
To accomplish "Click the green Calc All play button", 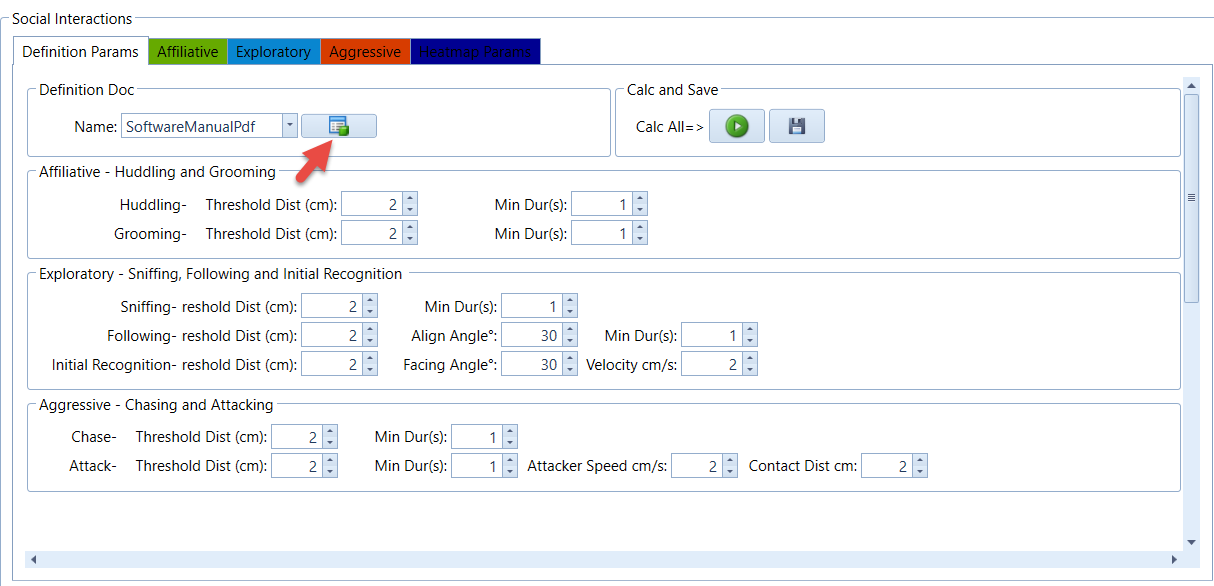I will [737, 127].
